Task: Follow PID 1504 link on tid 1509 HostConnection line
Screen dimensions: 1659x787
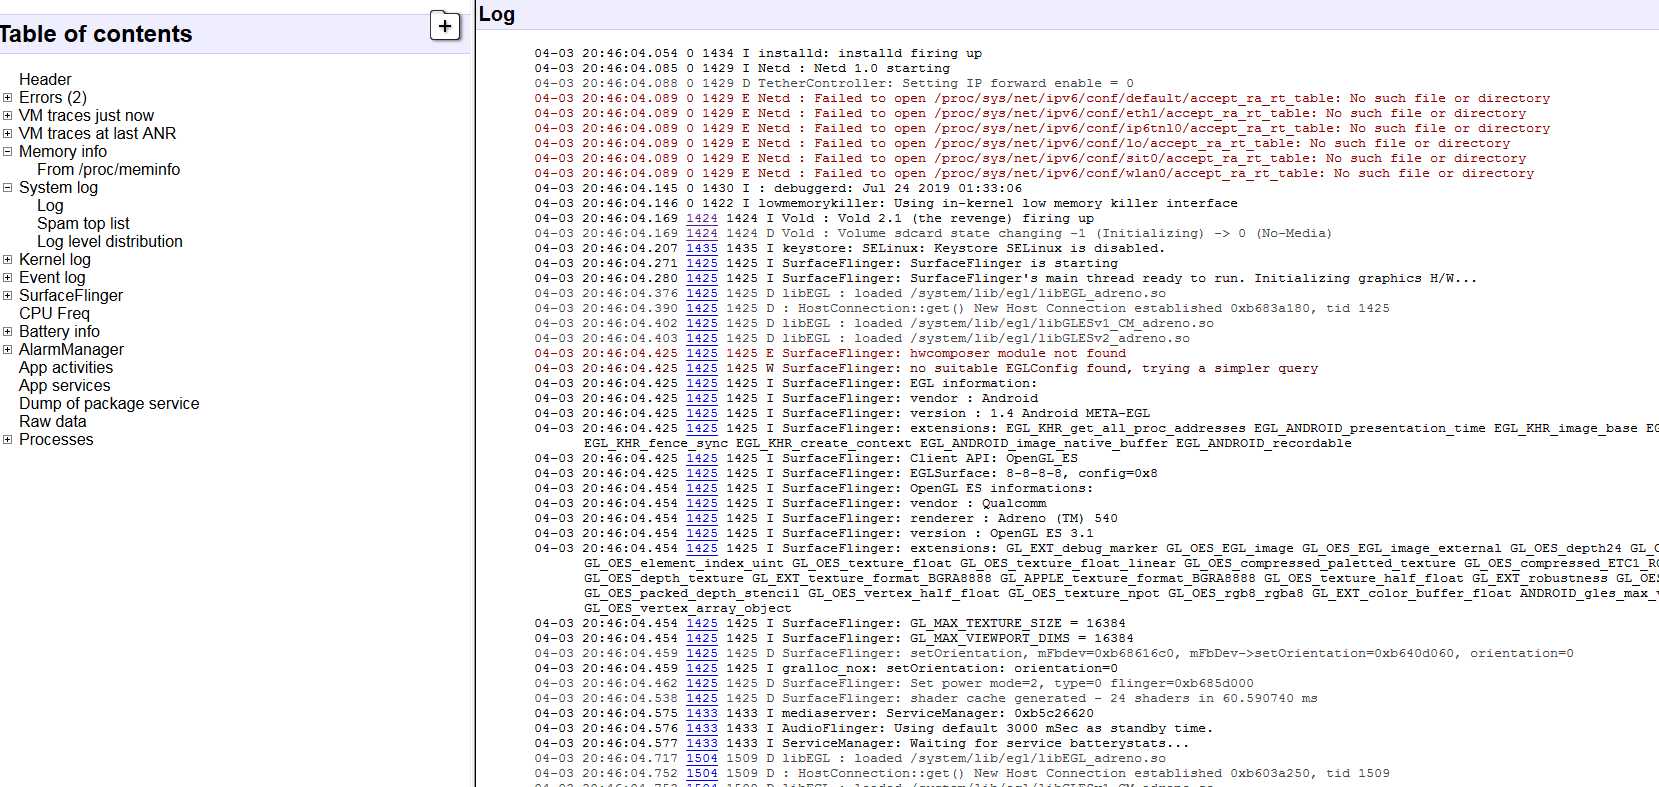Action: pos(702,773)
